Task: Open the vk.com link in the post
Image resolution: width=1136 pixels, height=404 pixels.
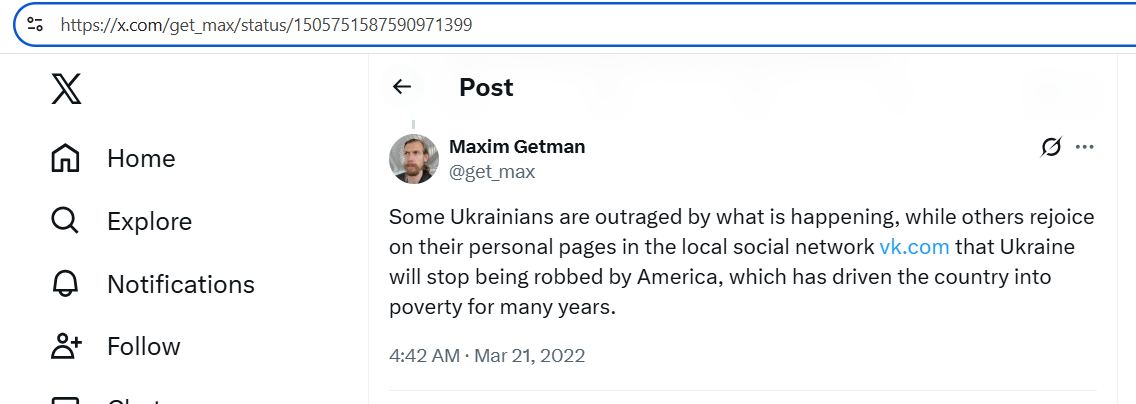Action: point(914,246)
